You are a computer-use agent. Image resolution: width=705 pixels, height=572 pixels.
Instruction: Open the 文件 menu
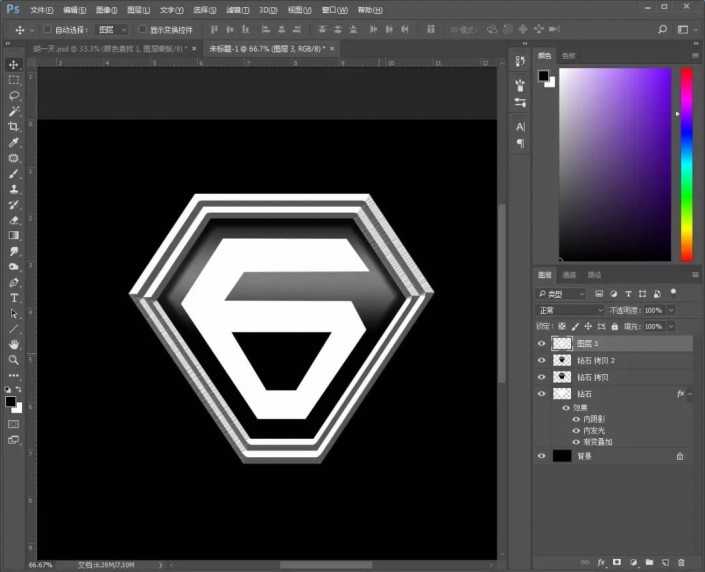click(40, 10)
